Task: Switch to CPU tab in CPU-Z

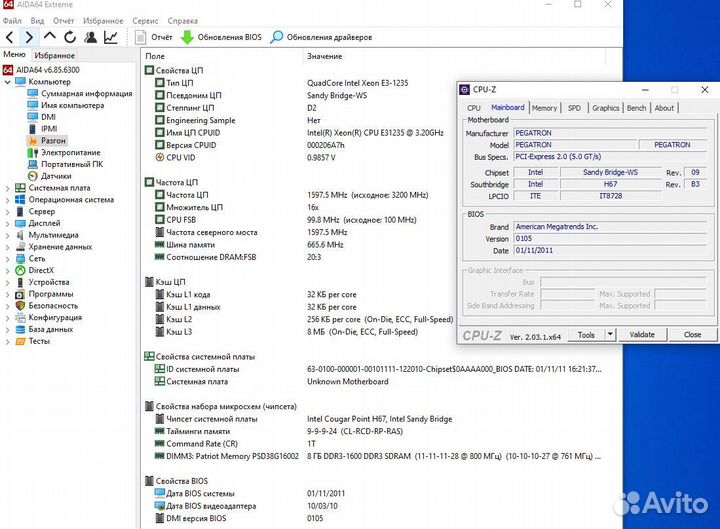Action: (x=473, y=108)
